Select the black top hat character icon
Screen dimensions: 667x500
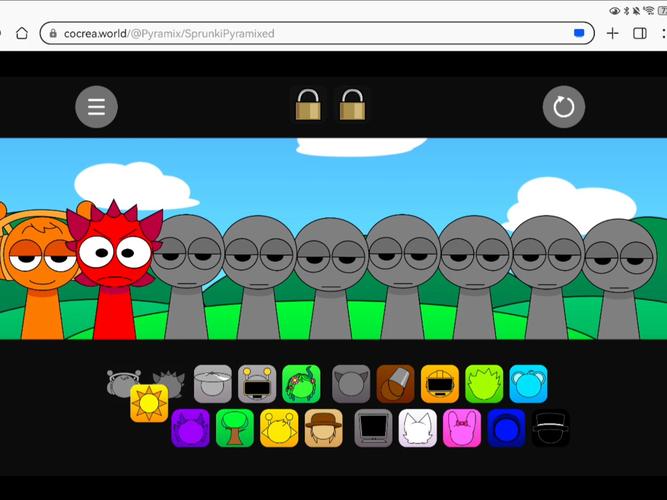[551, 428]
